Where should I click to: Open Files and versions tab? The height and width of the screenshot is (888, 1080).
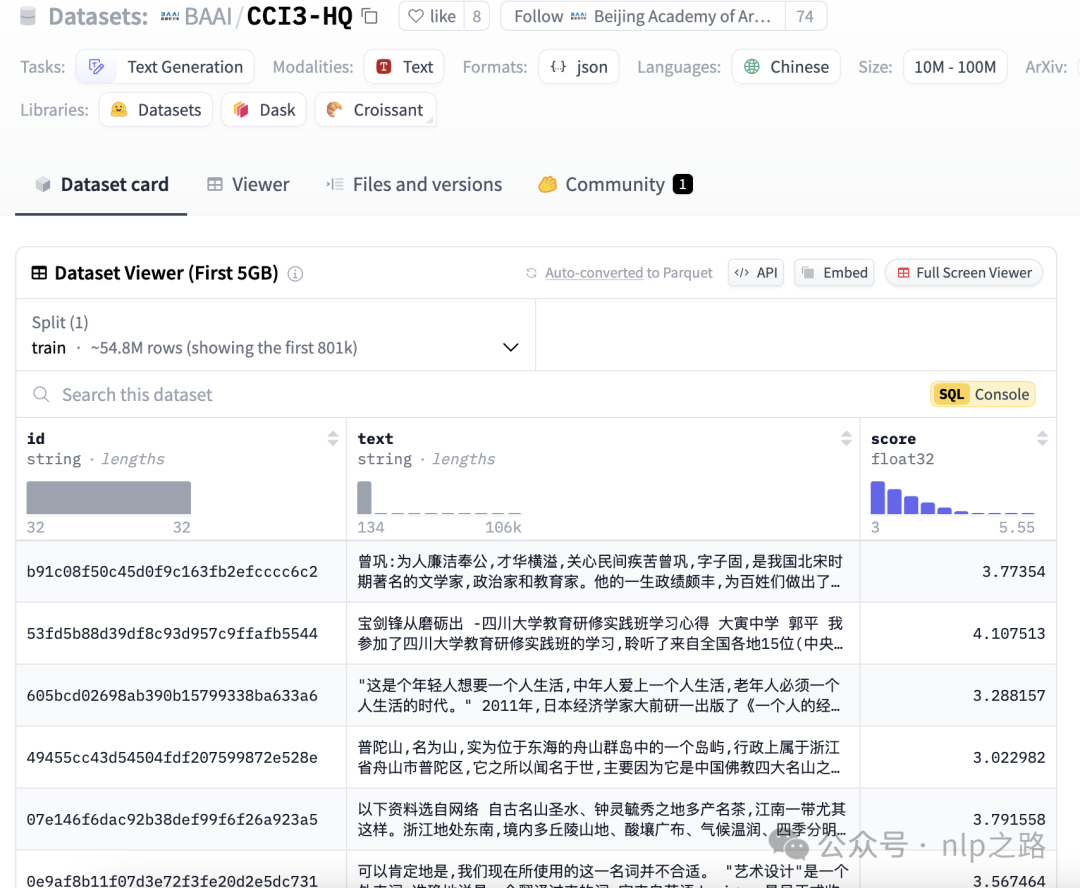click(414, 185)
